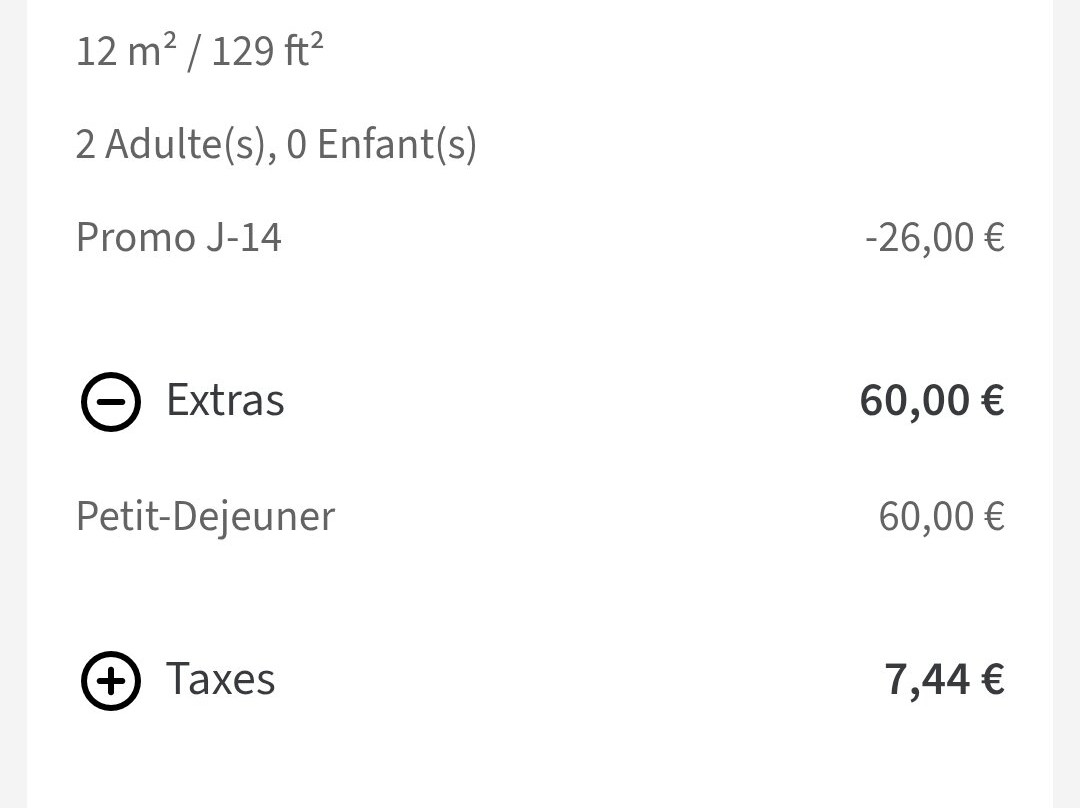The width and height of the screenshot is (1080, 808).
Task: Click the 12 m² room size
Action: 123,50
